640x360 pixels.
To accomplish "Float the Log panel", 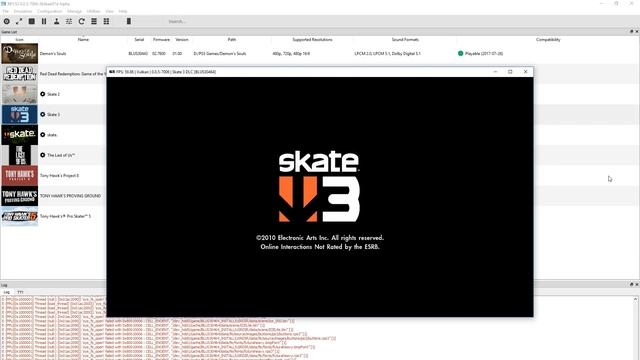I will point(631,284).
